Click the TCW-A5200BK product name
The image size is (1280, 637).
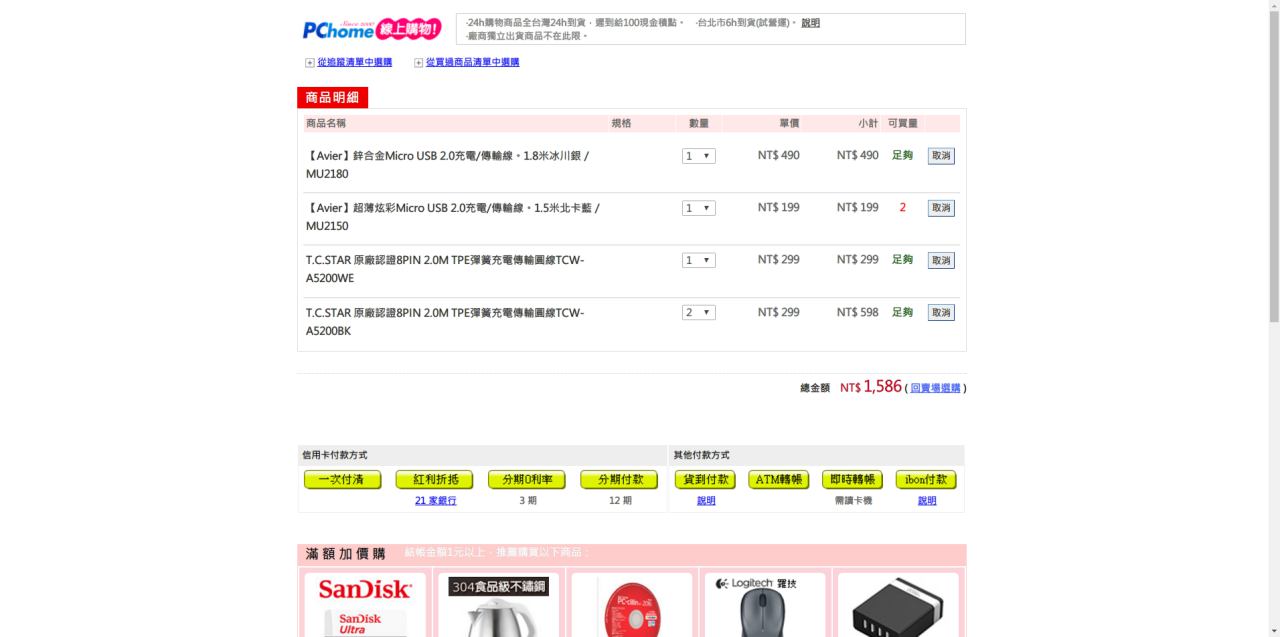445,322
